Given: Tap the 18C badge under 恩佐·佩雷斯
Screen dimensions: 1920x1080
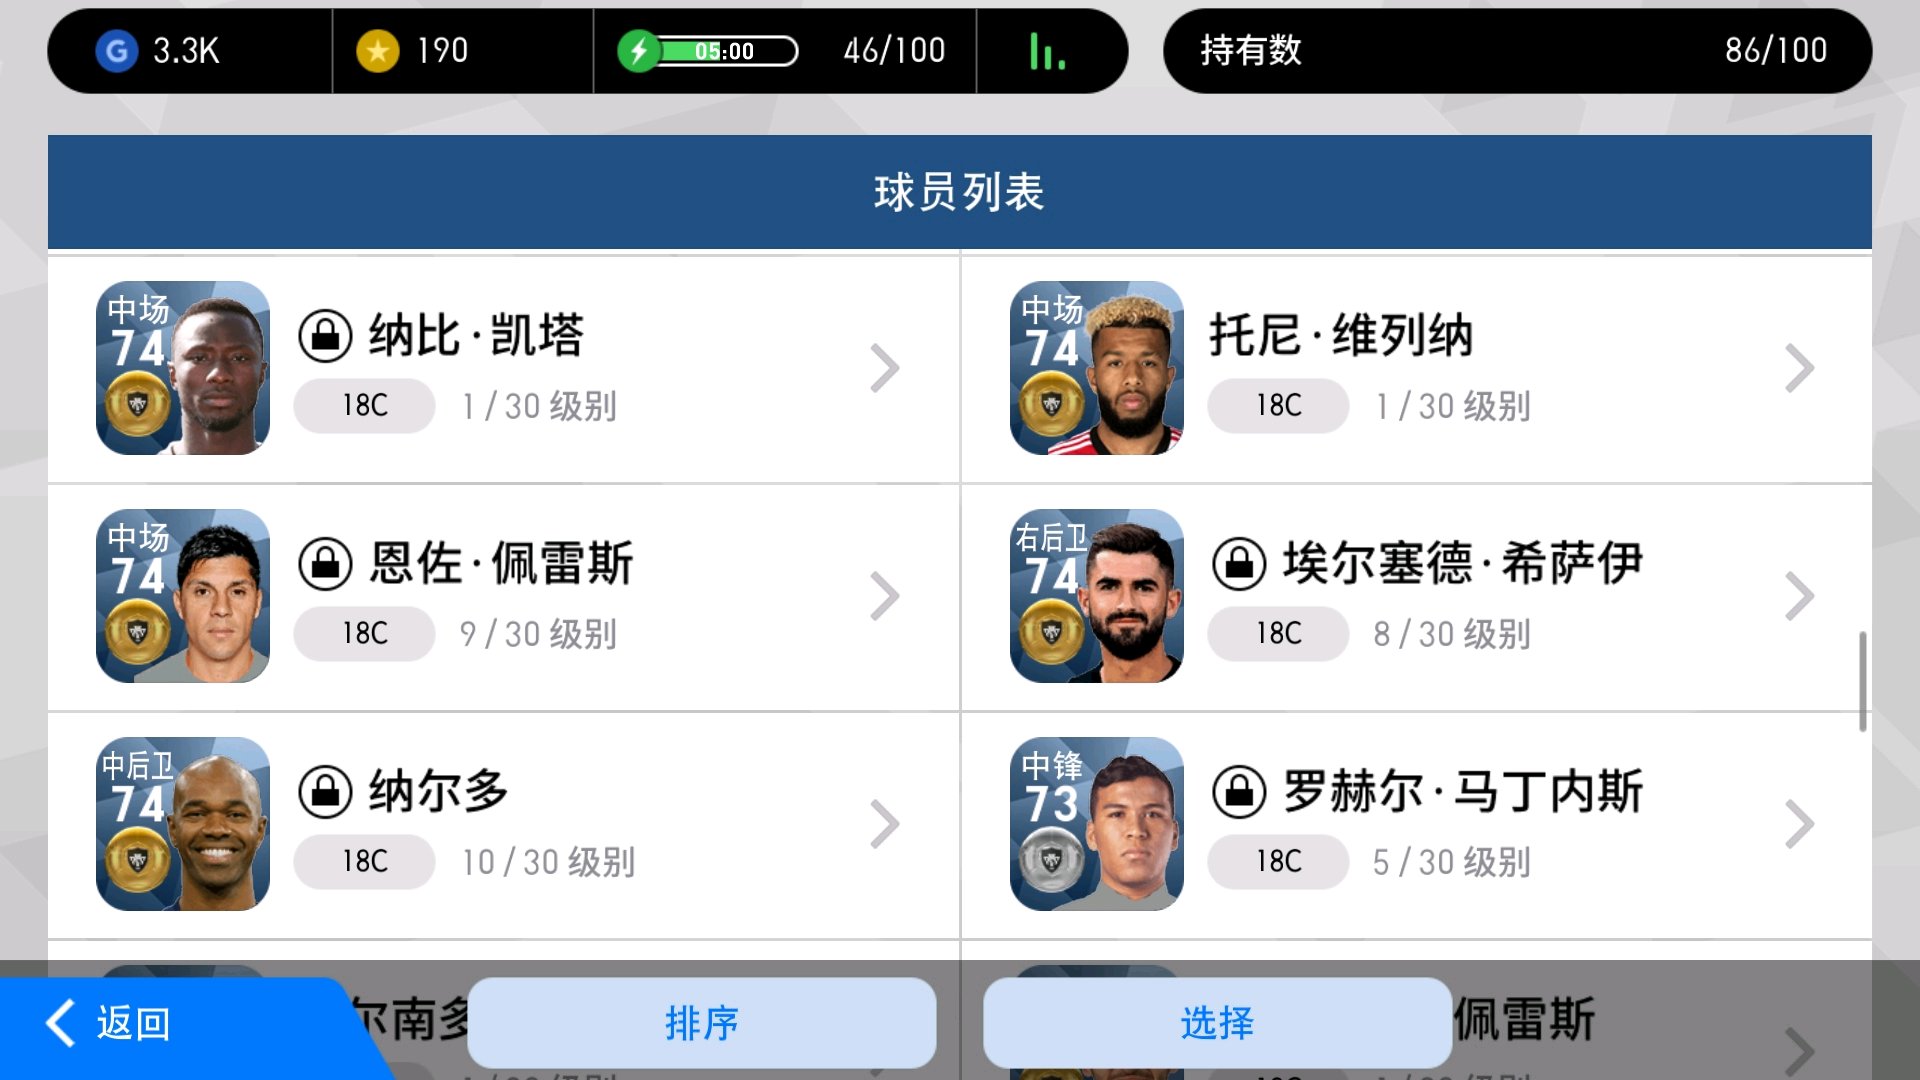Looking at the screenshot, I should (364, 633).
